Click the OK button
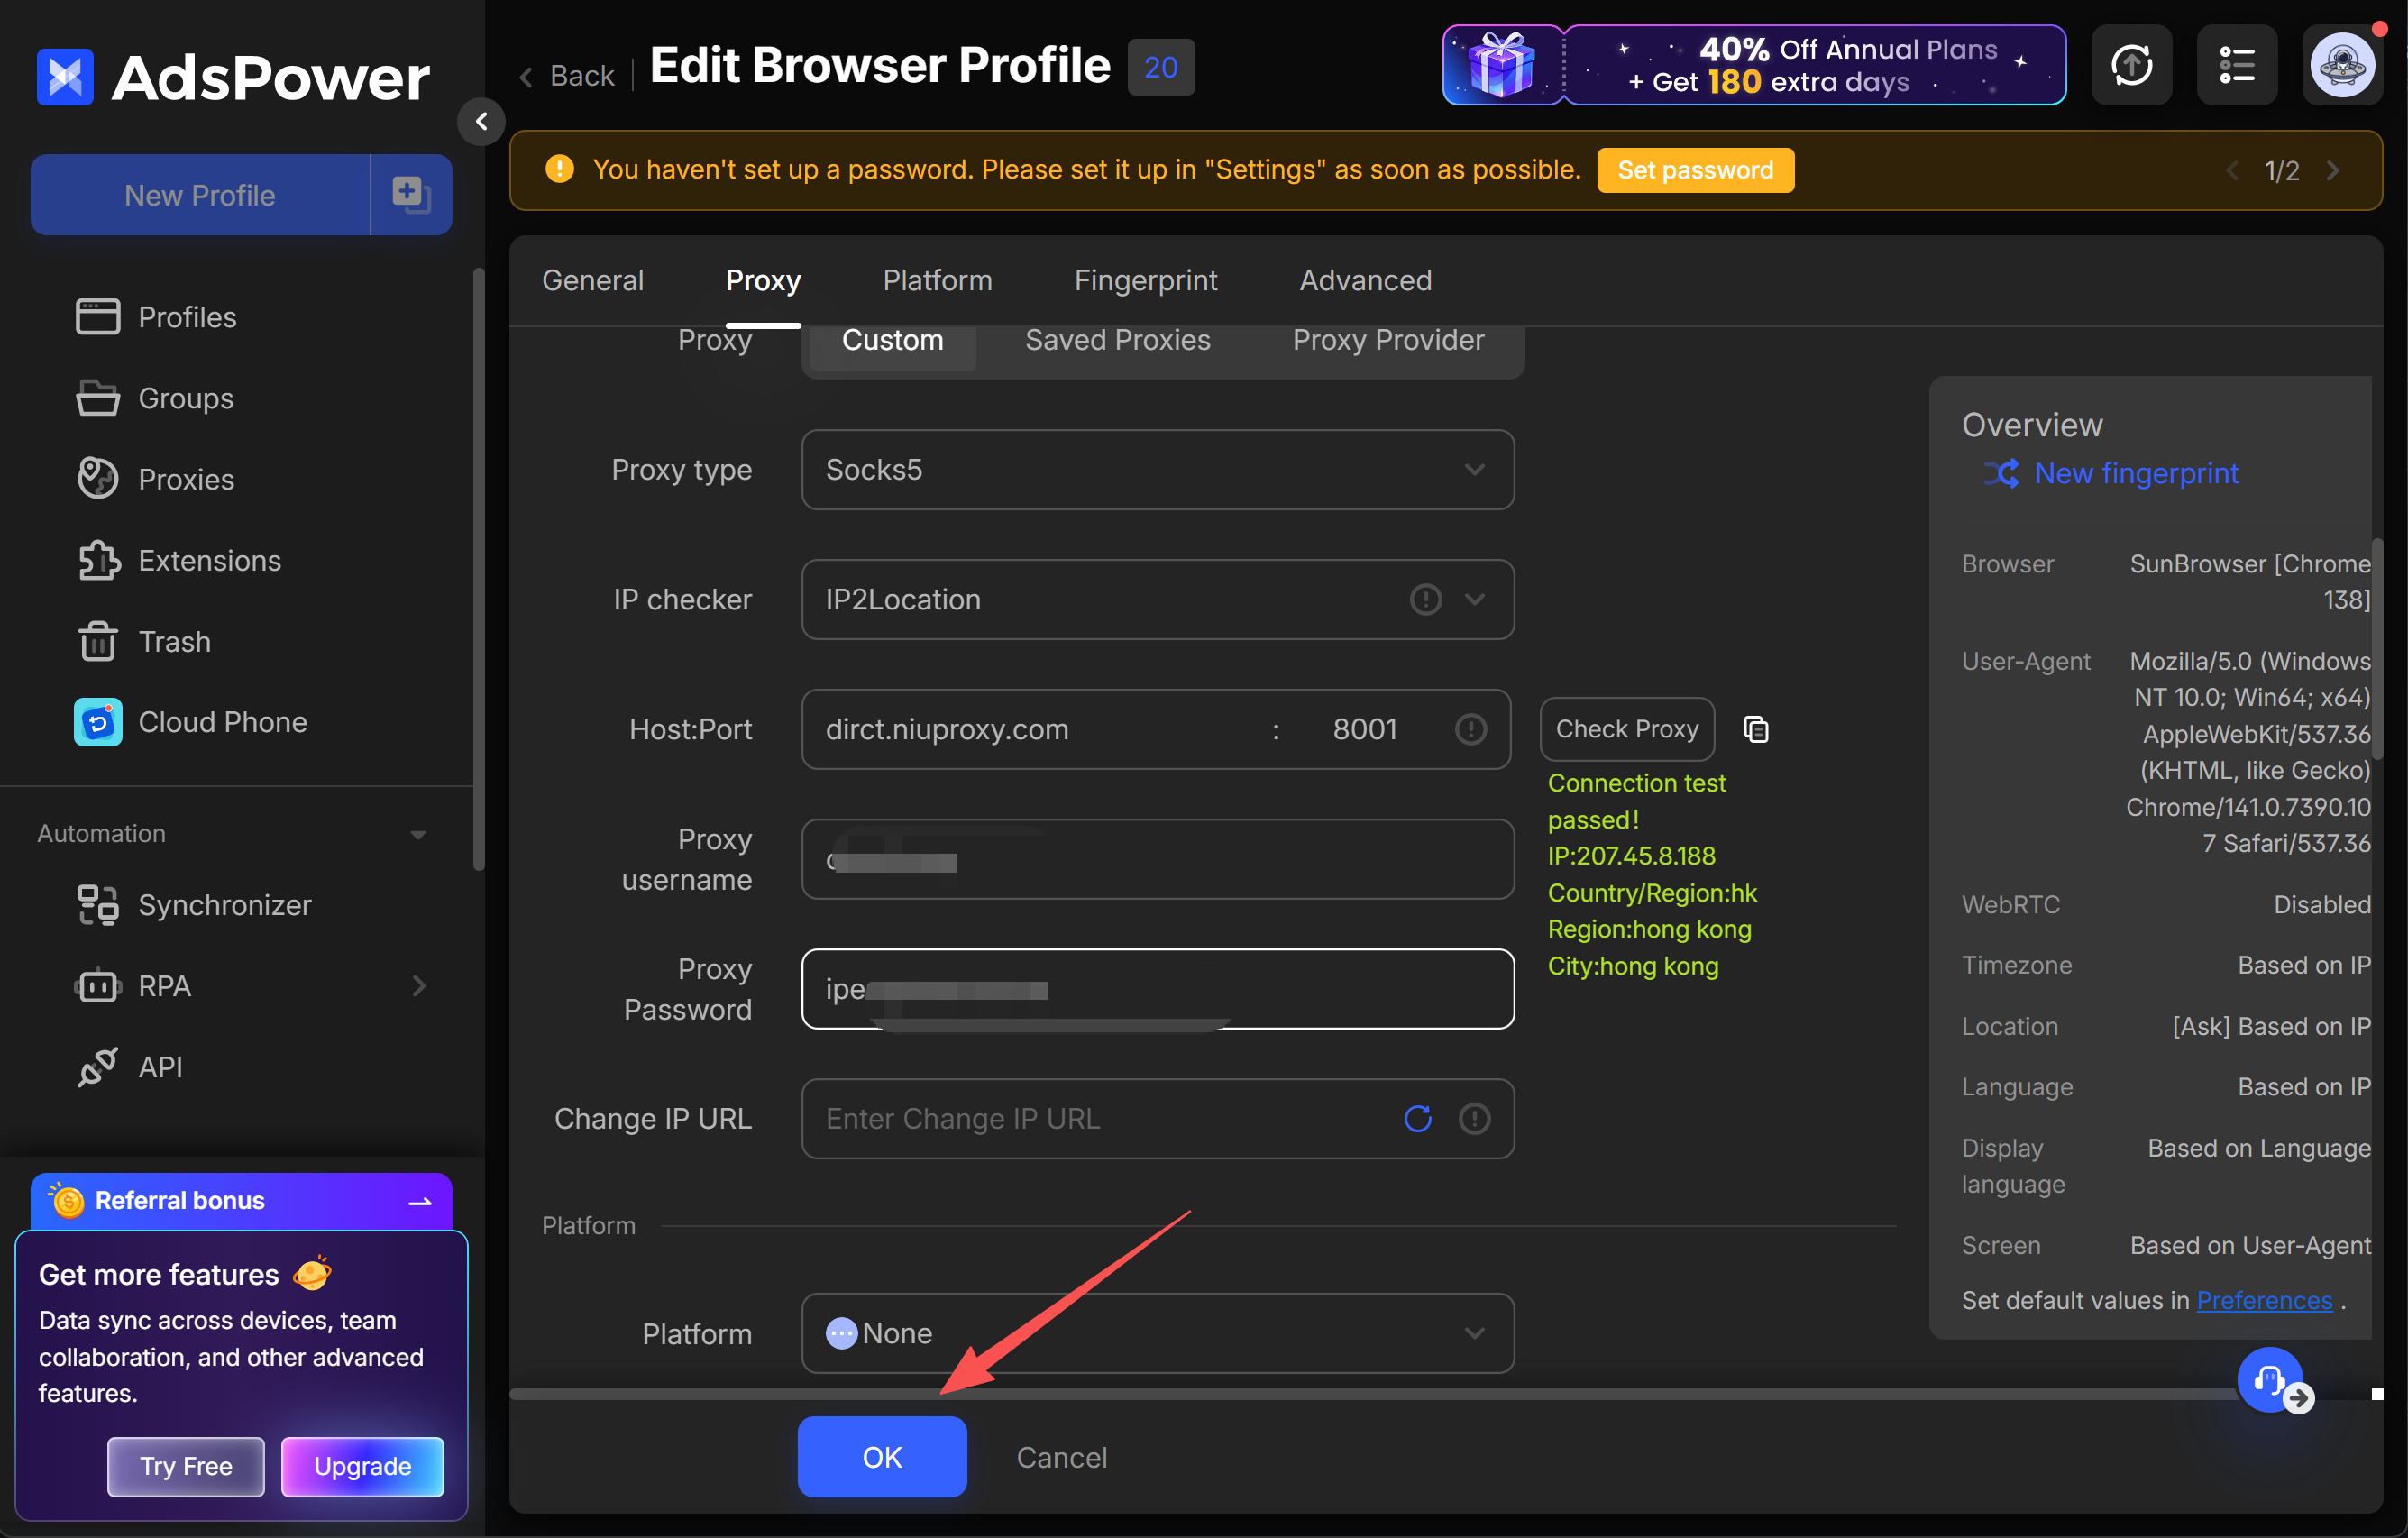The height and width of the screenshot is (1538, 2408). pos(882,1457)
